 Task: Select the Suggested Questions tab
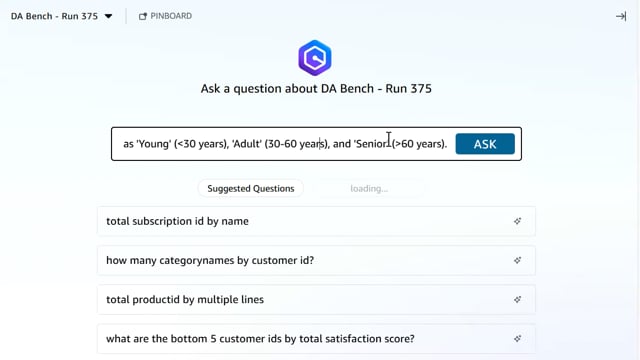(251, 189)
